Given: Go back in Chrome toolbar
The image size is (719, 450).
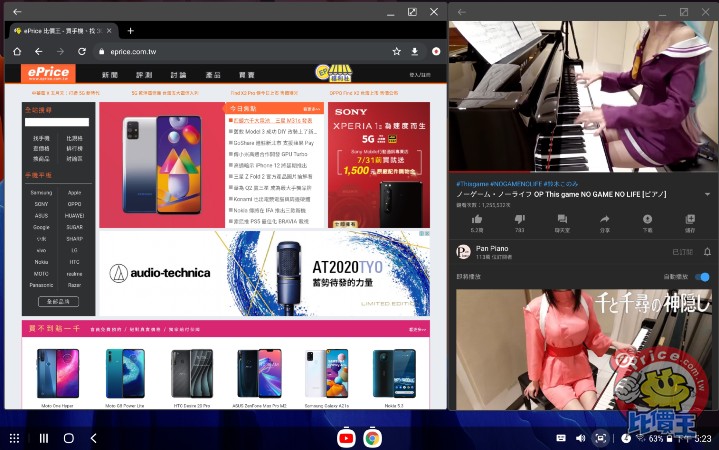Looking at the screenshot, I should [x=39, y=51].
